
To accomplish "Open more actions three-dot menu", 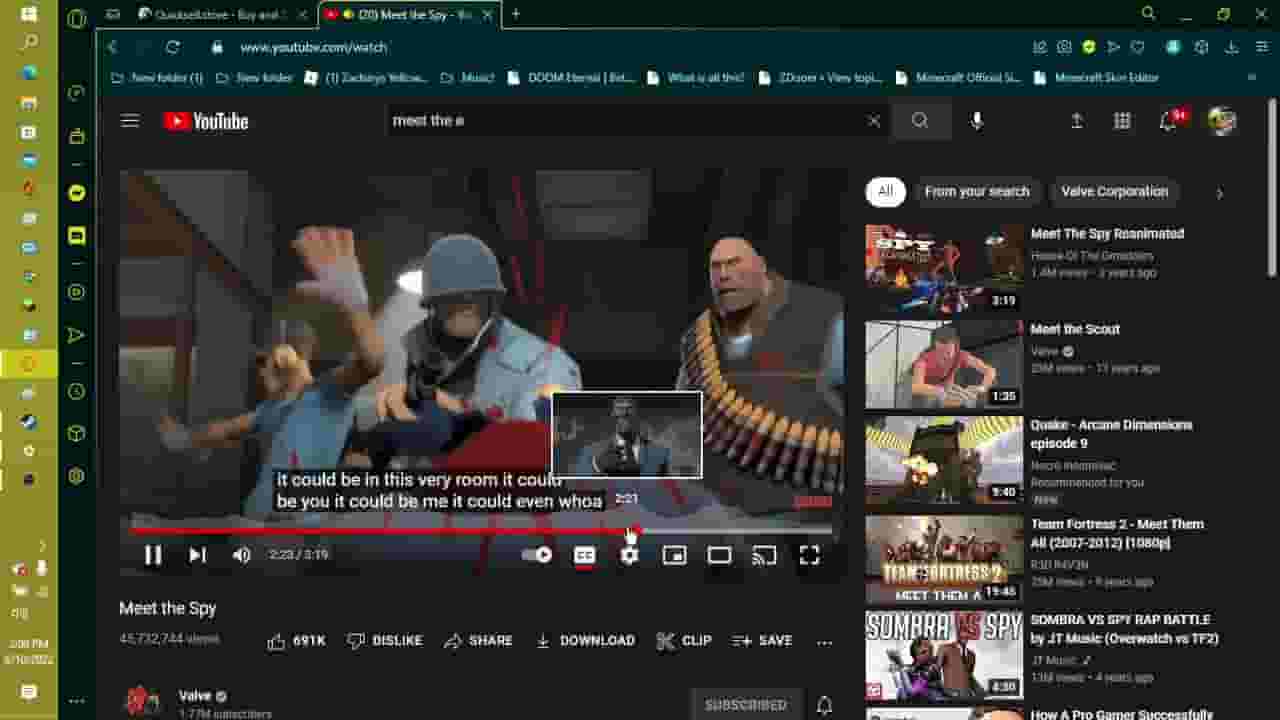I will tap(825, 642).
